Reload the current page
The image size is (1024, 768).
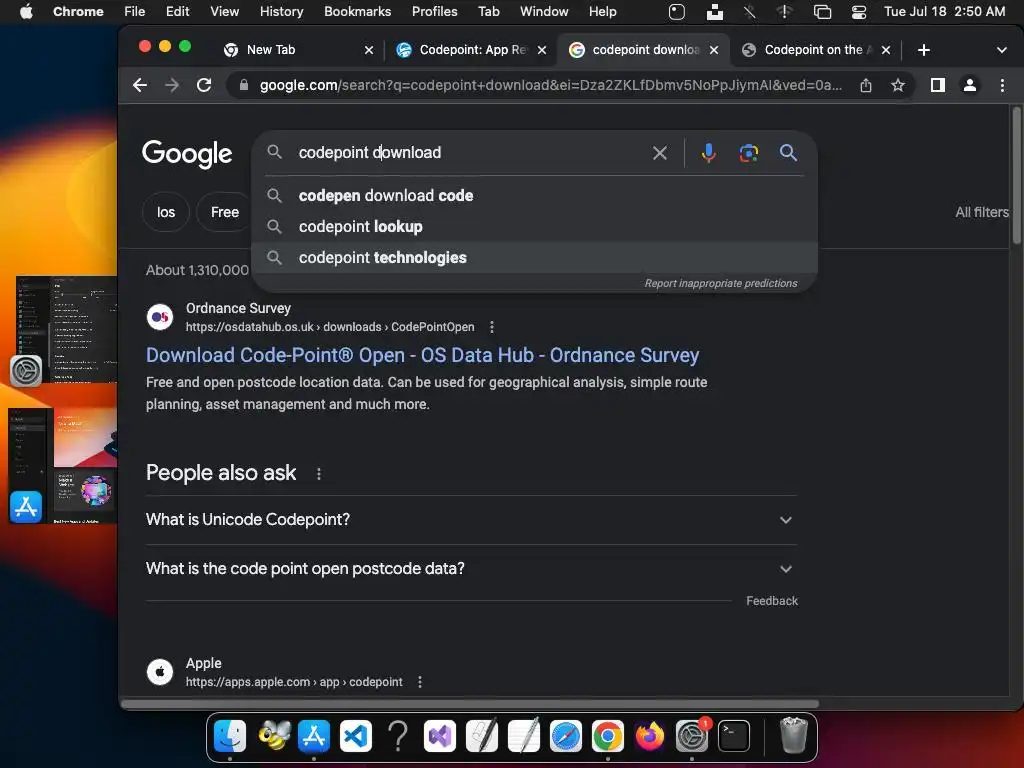tap(204, 85)
